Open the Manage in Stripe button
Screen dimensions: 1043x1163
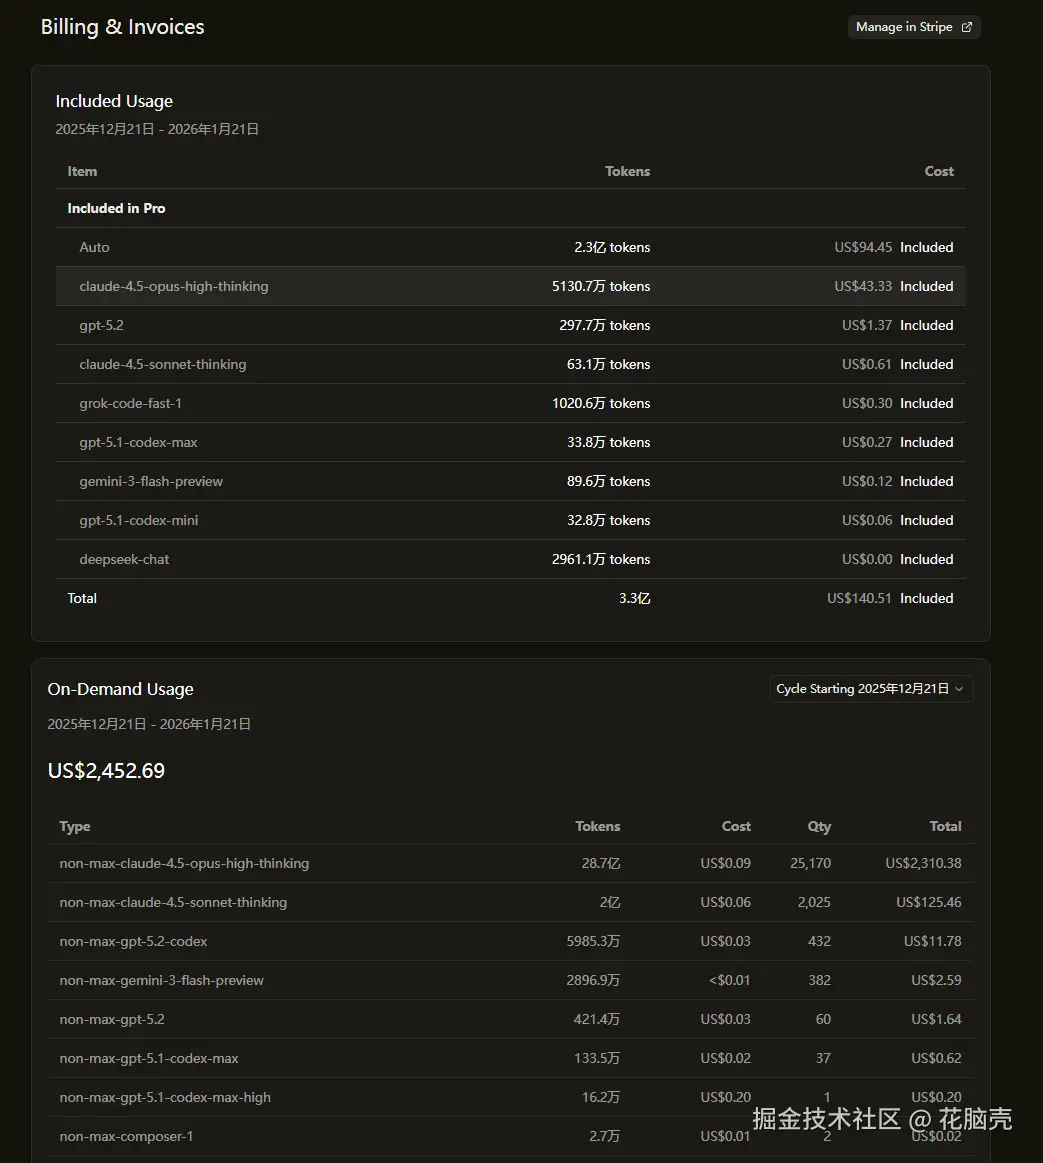pyautogui.click(x=913, y=27)
